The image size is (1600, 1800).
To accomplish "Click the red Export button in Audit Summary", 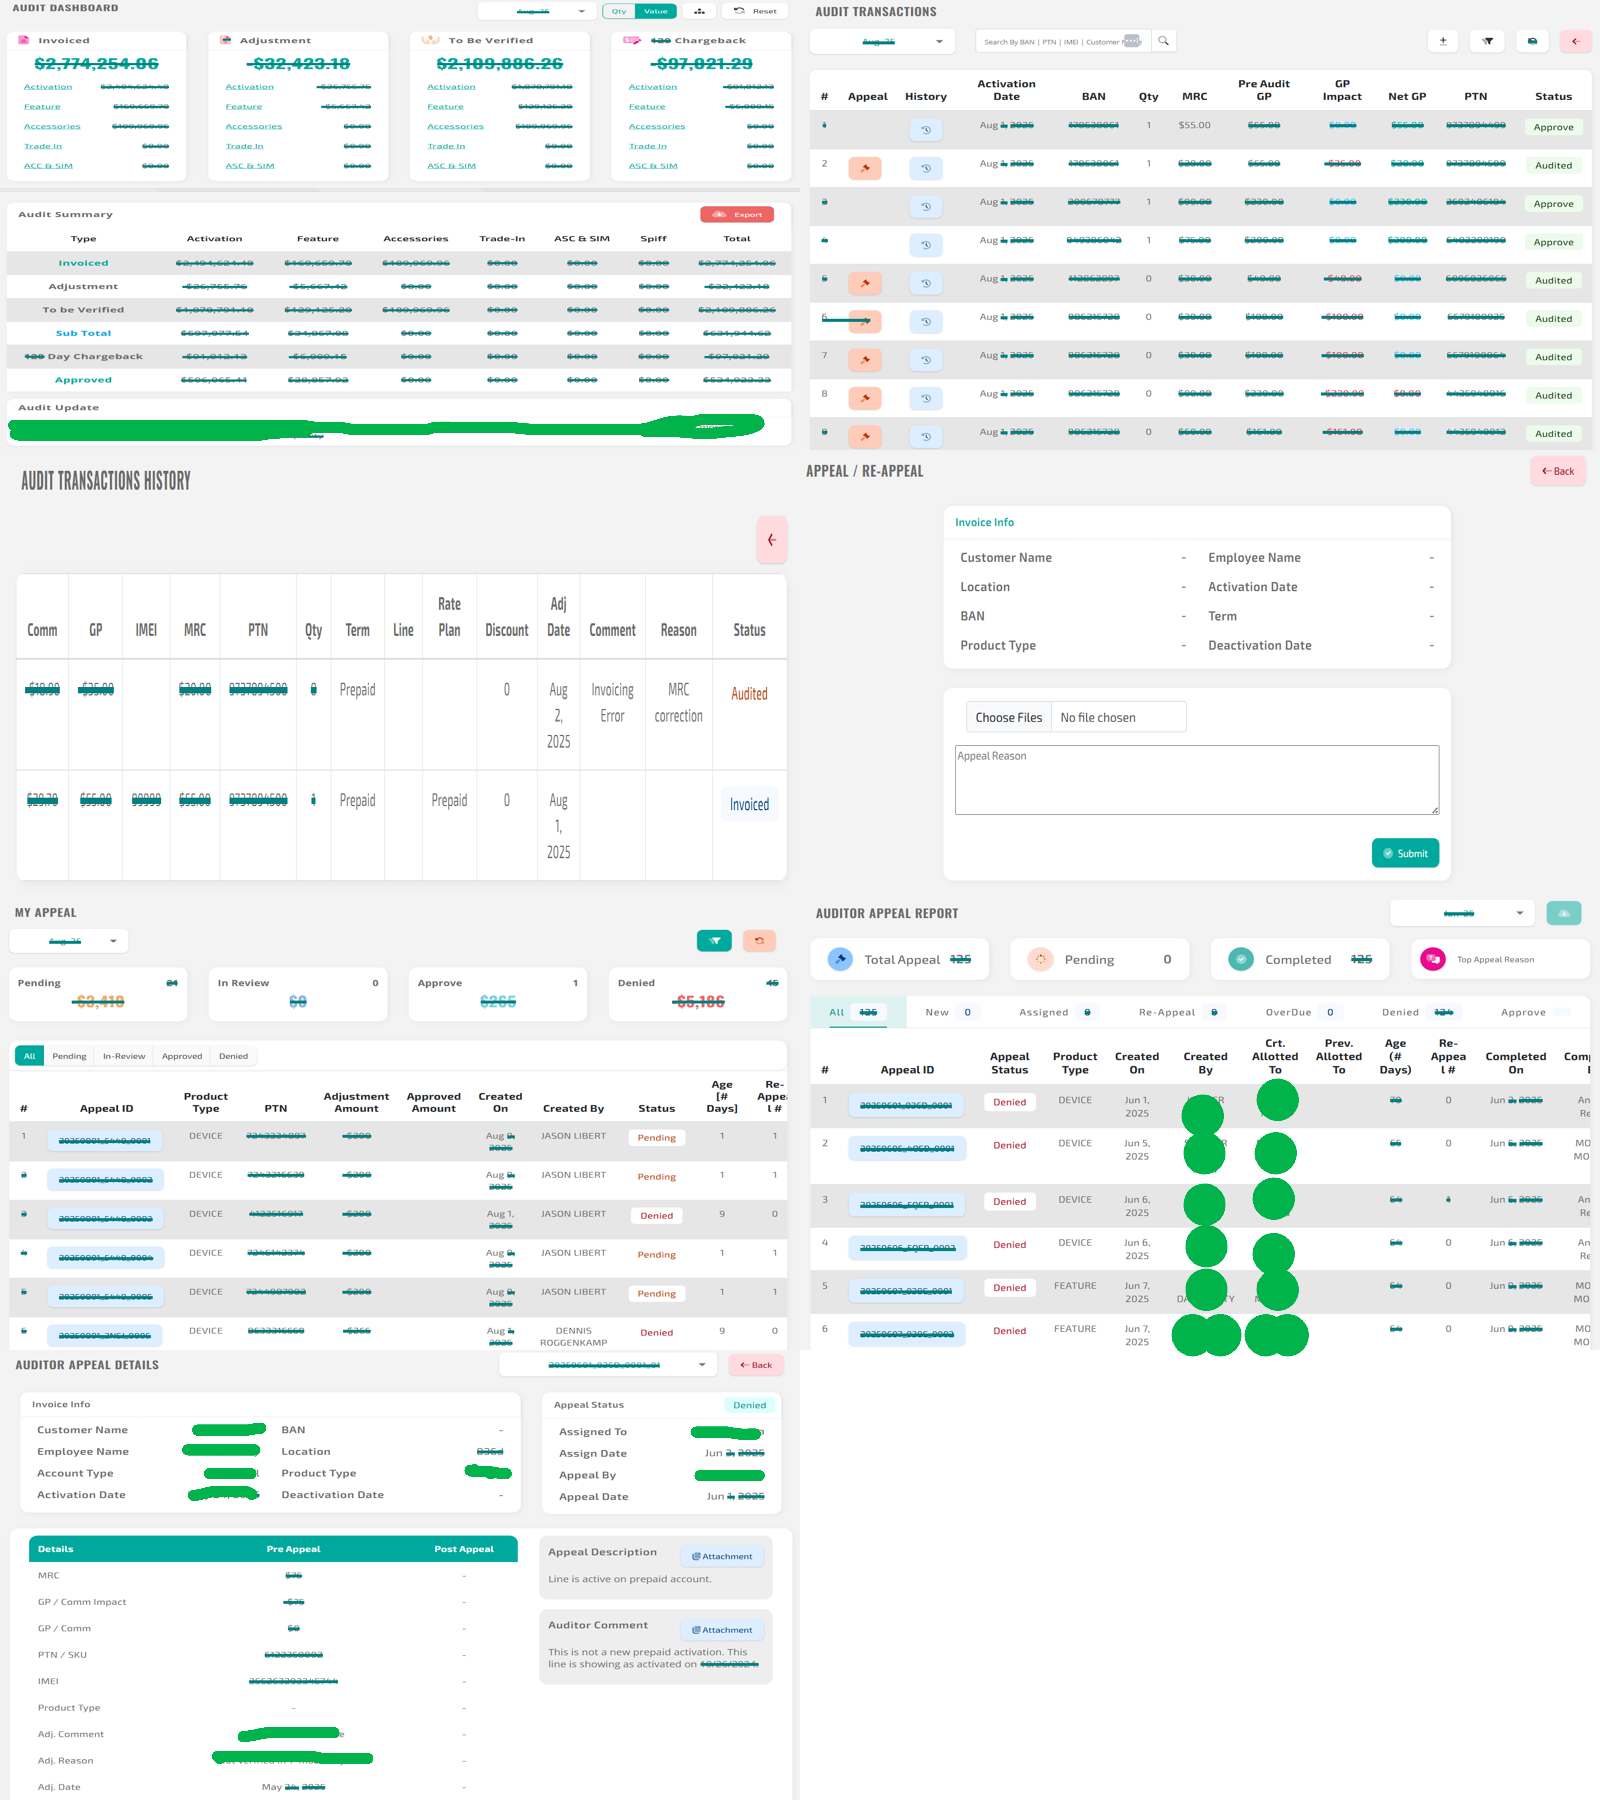I will pos(738,214).
